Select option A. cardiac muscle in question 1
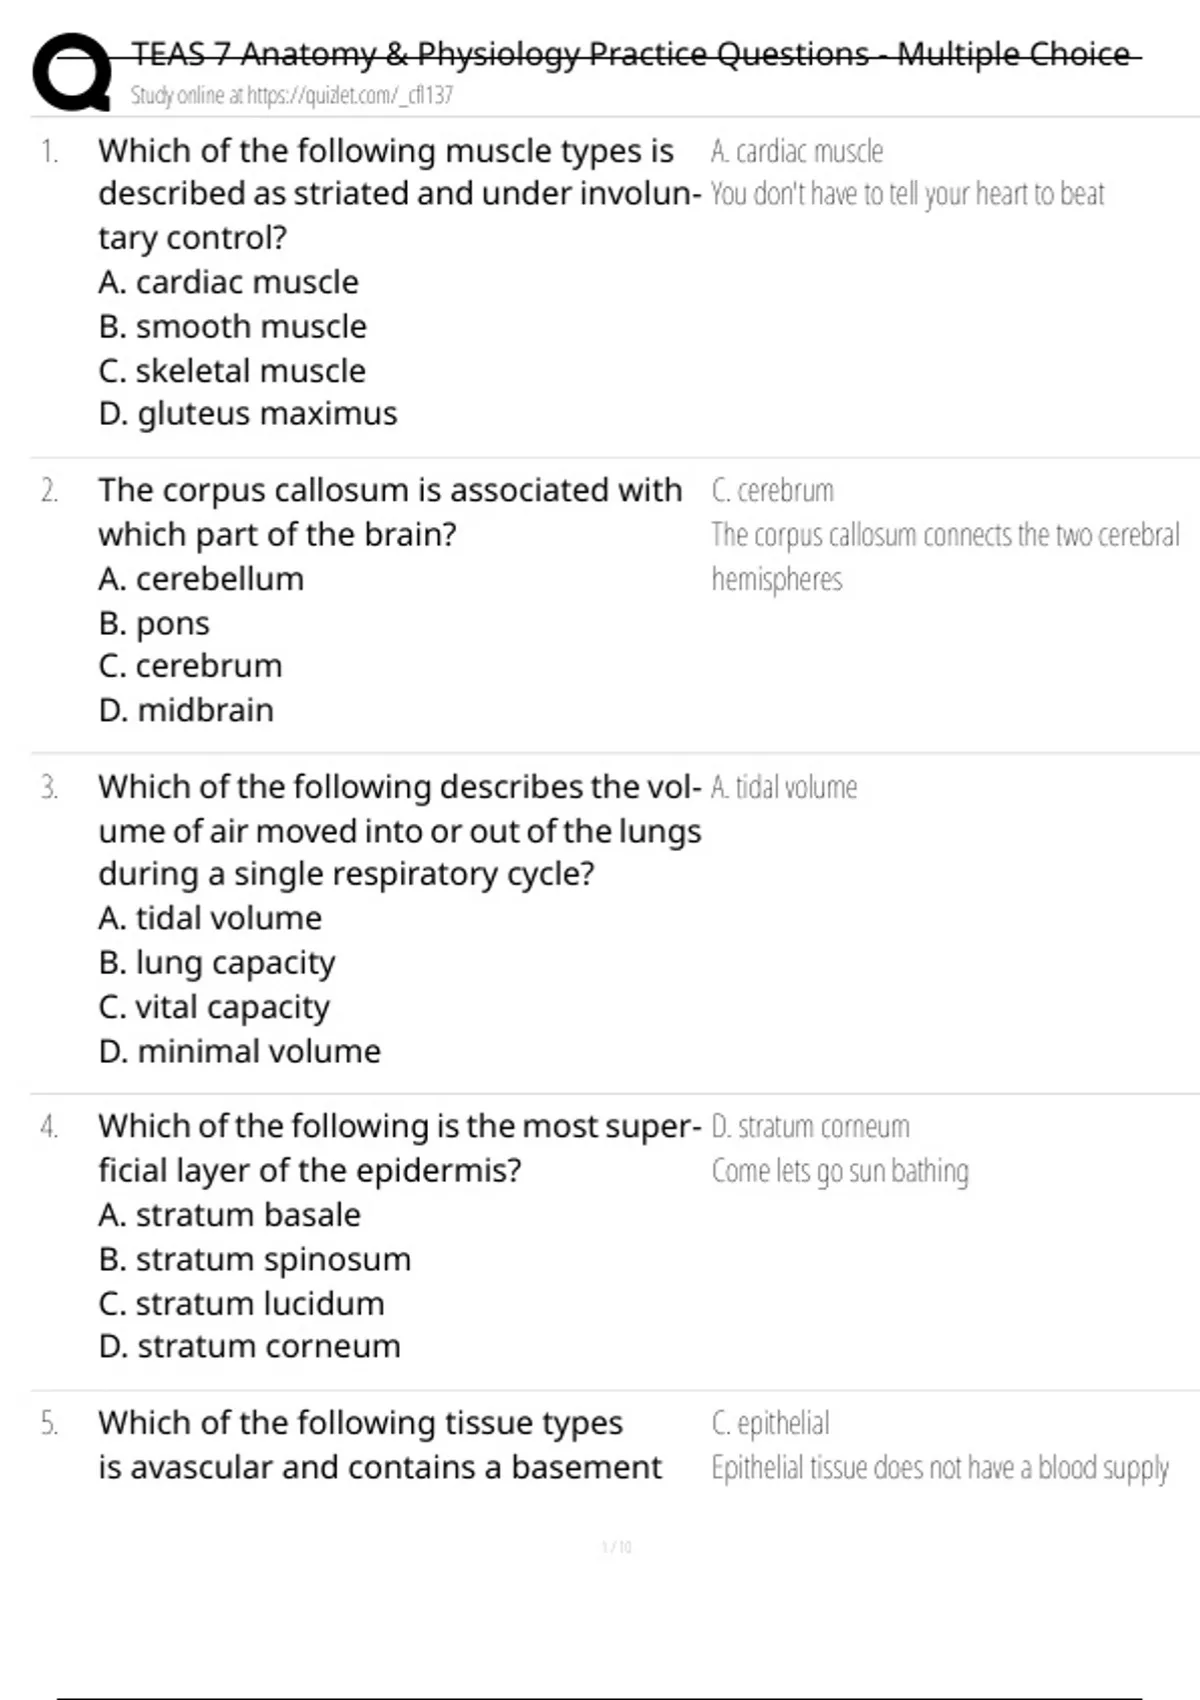 [228, 283]
